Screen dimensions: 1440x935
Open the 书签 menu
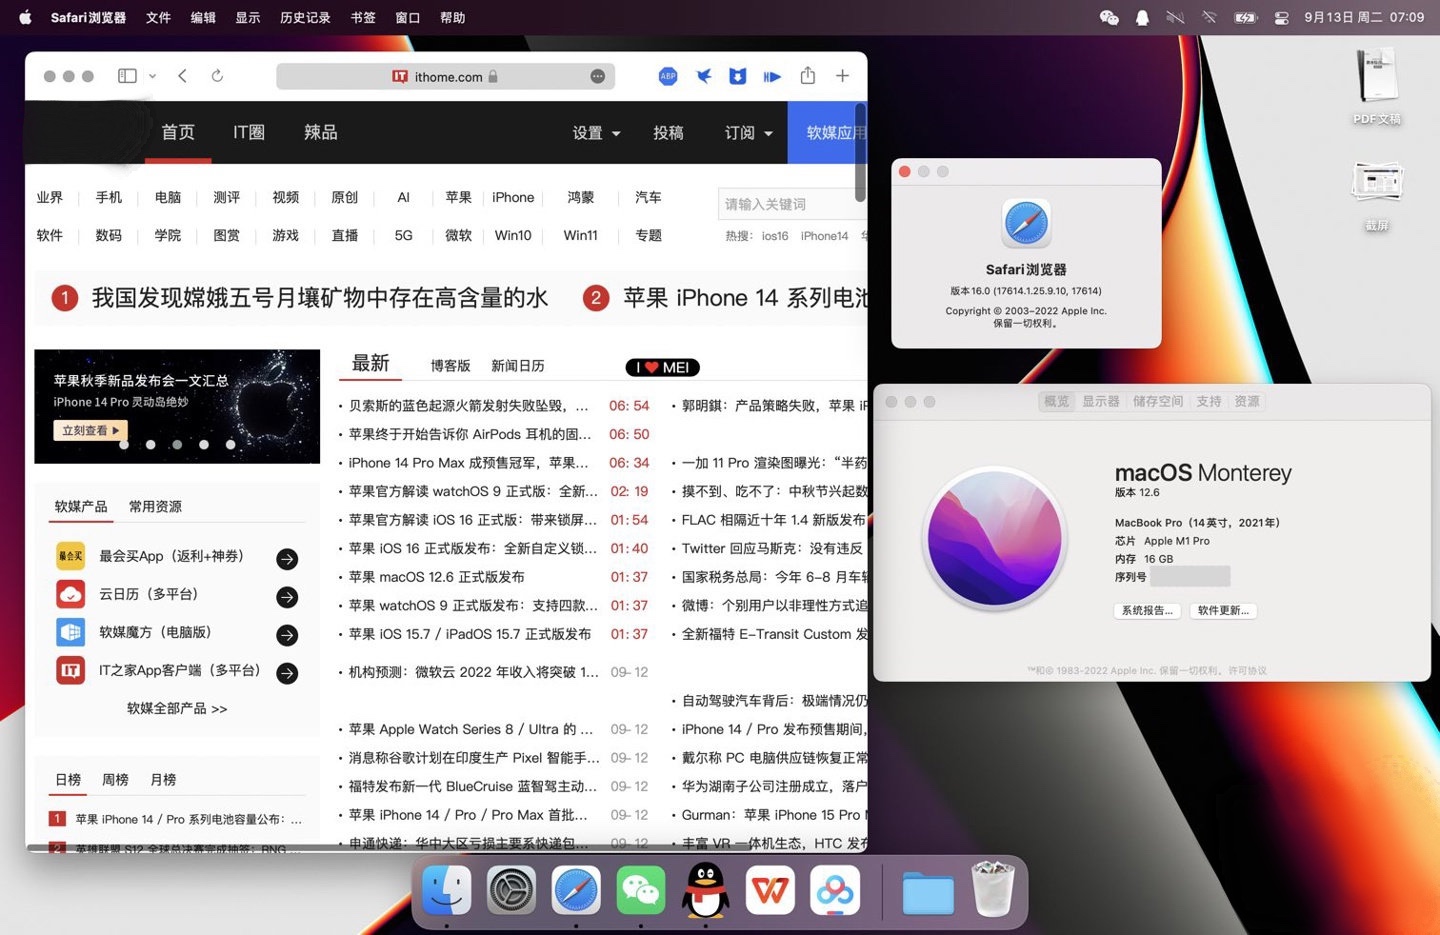click(363, 18)
